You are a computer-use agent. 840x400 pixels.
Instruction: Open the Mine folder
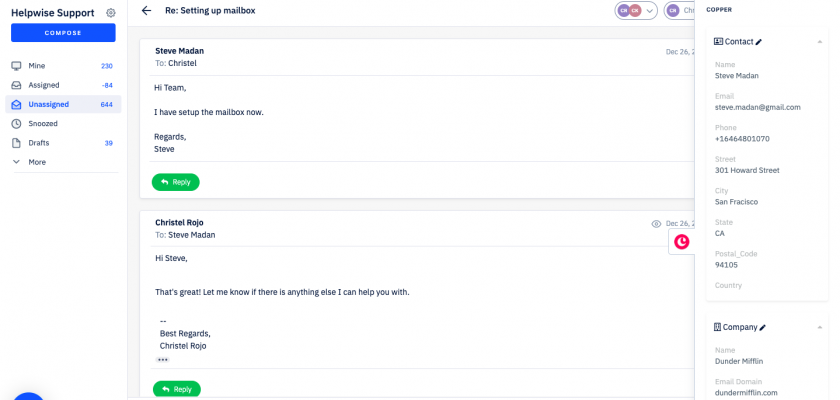click(37, 66)
